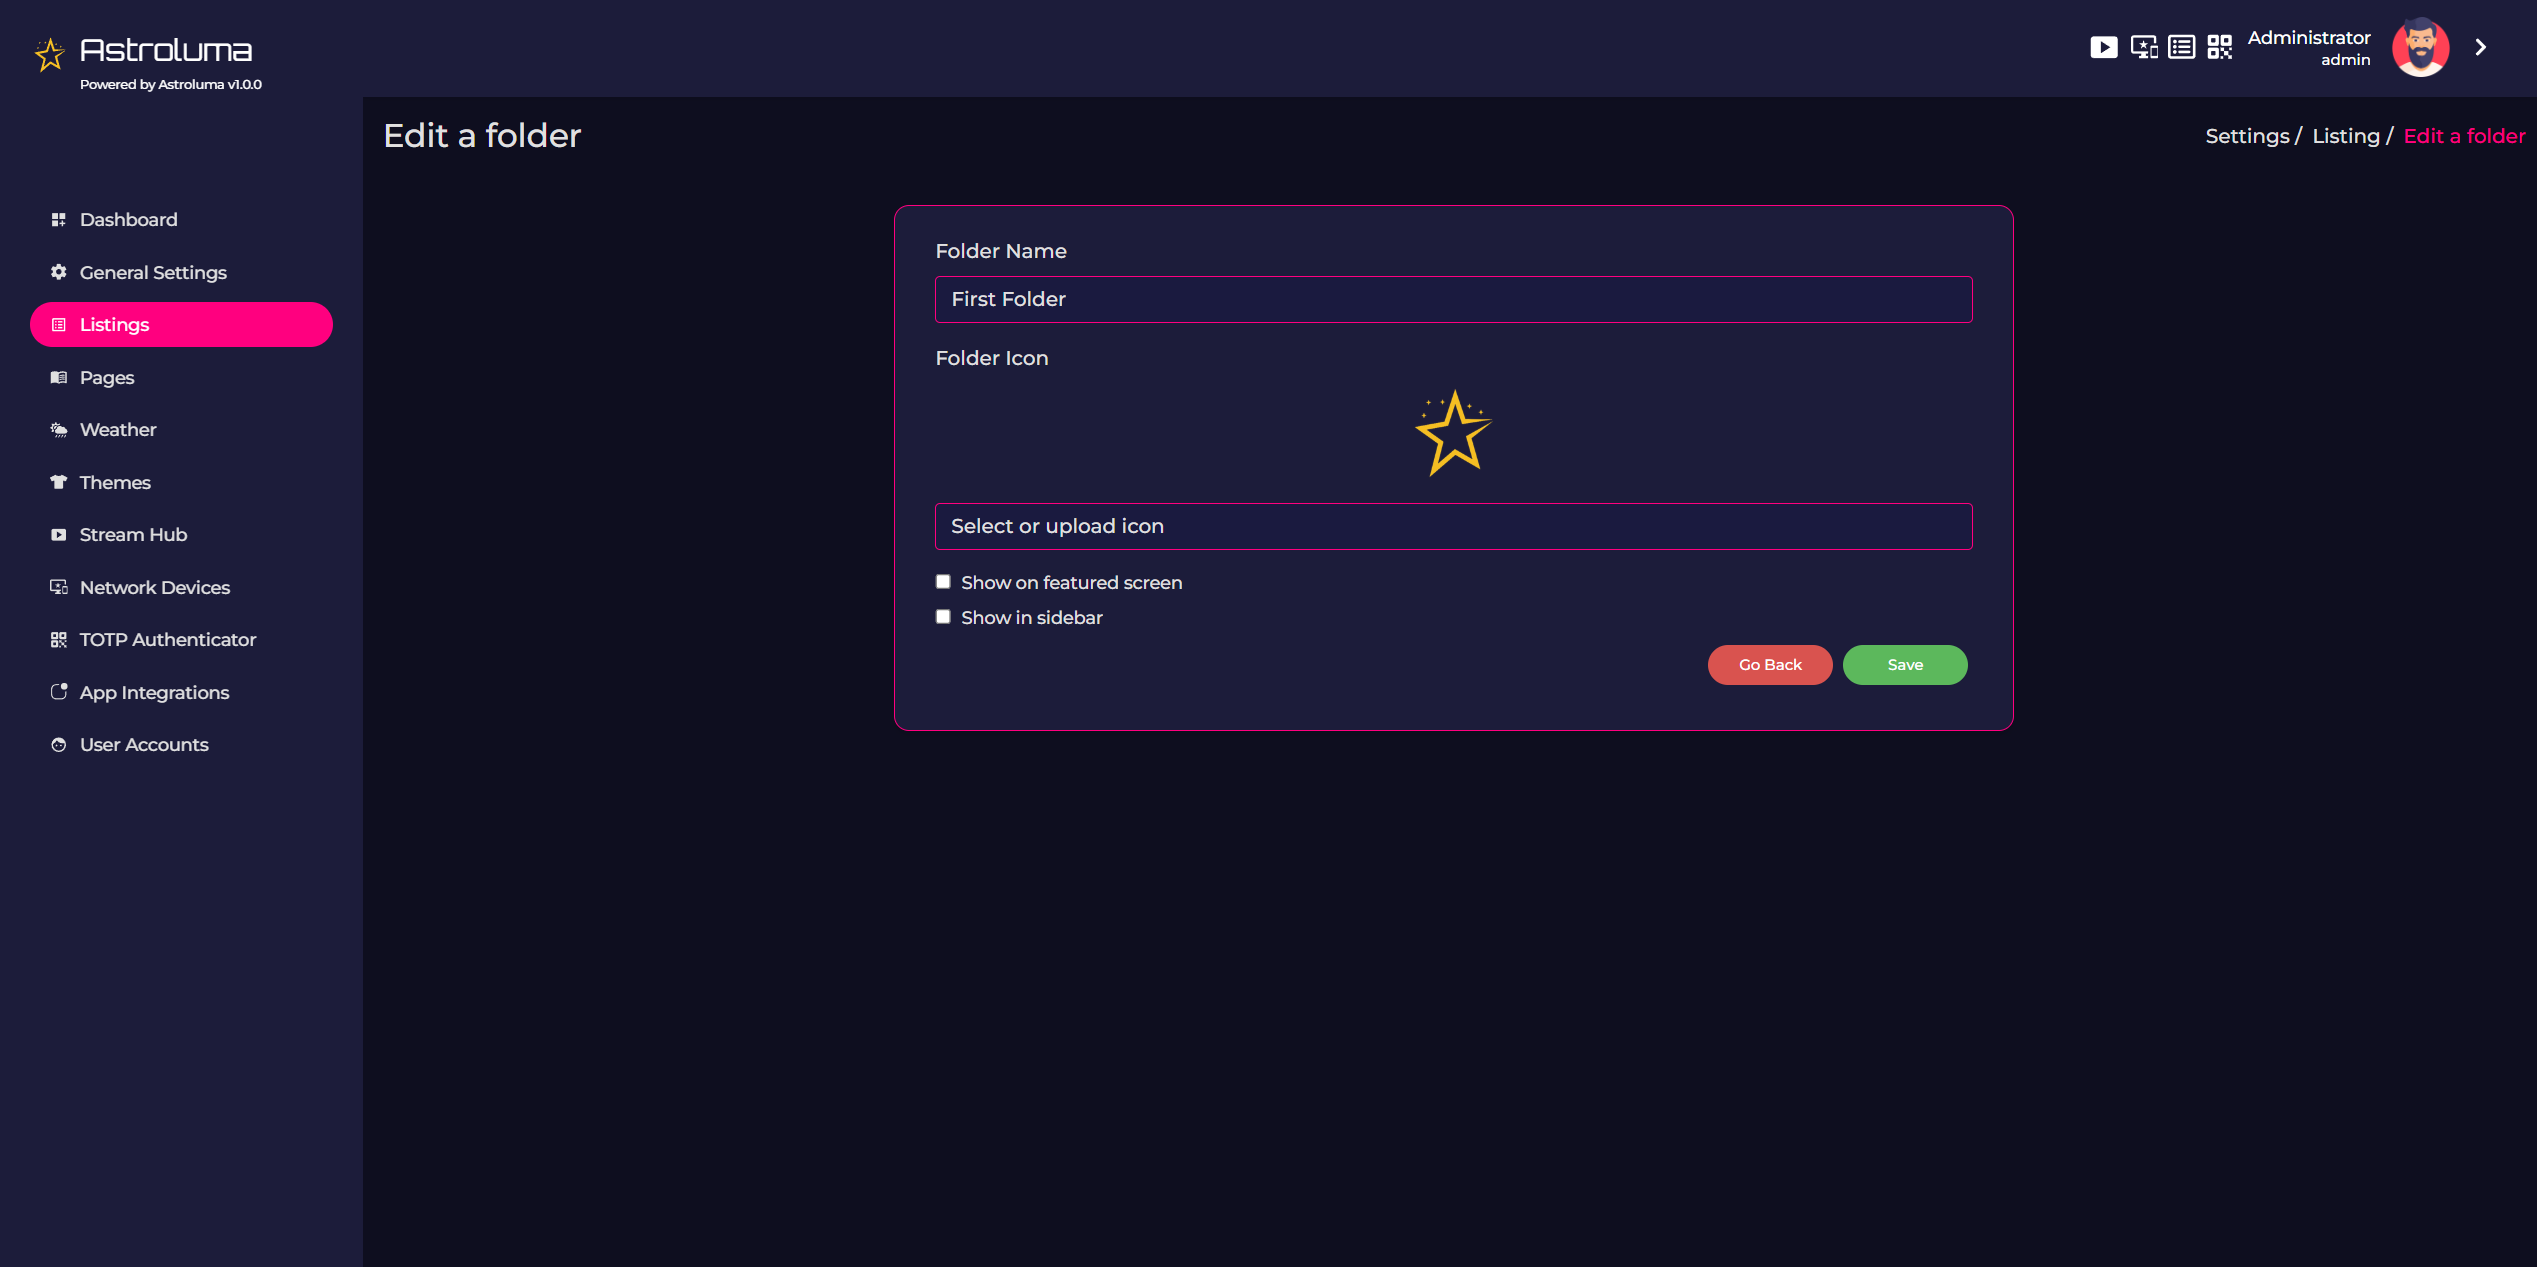Click the Folder Name text field

(x=1453, y=299)
